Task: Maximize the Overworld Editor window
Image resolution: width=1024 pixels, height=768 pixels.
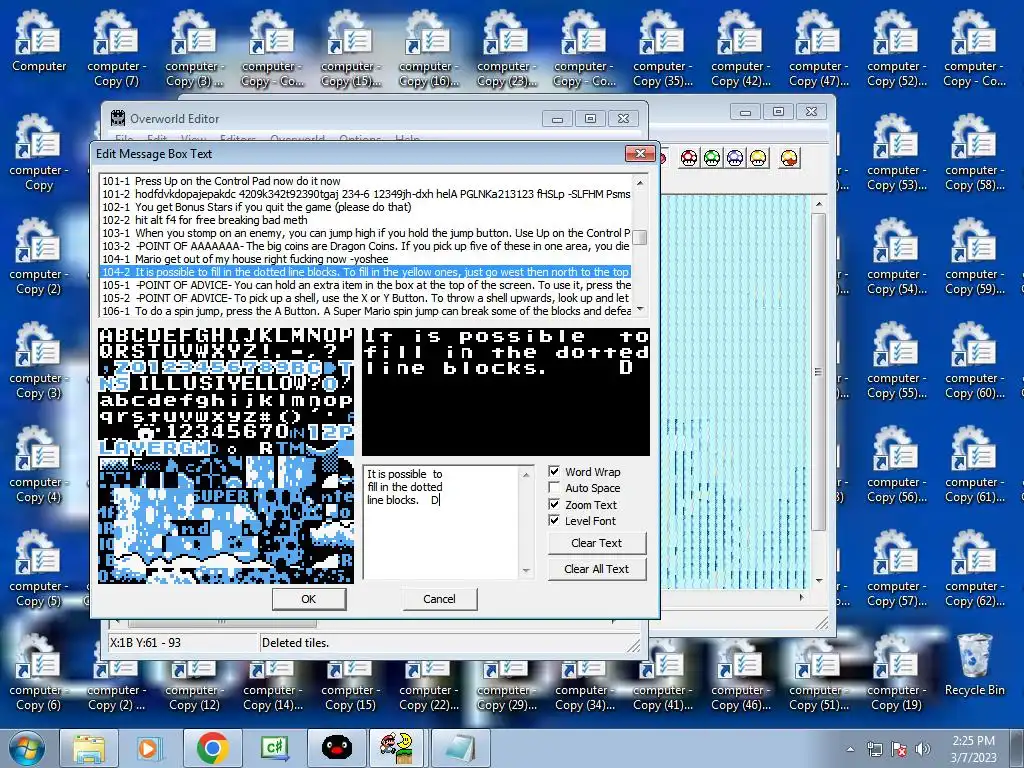Action: [590, 118]
